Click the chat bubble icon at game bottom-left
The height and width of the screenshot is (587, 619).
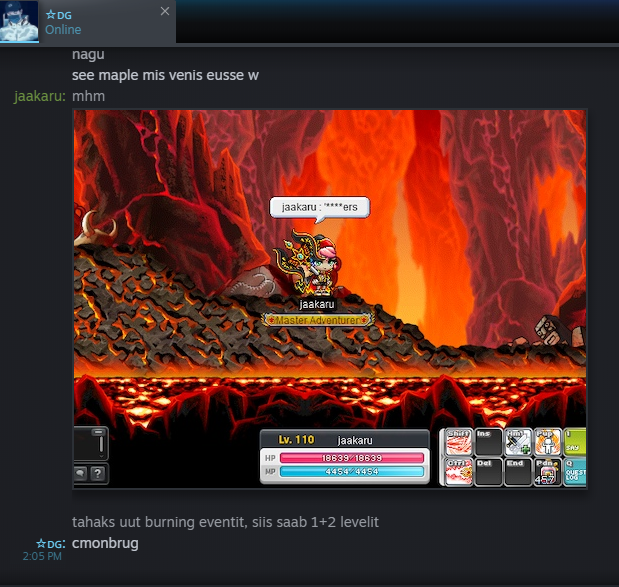(81, 473)
